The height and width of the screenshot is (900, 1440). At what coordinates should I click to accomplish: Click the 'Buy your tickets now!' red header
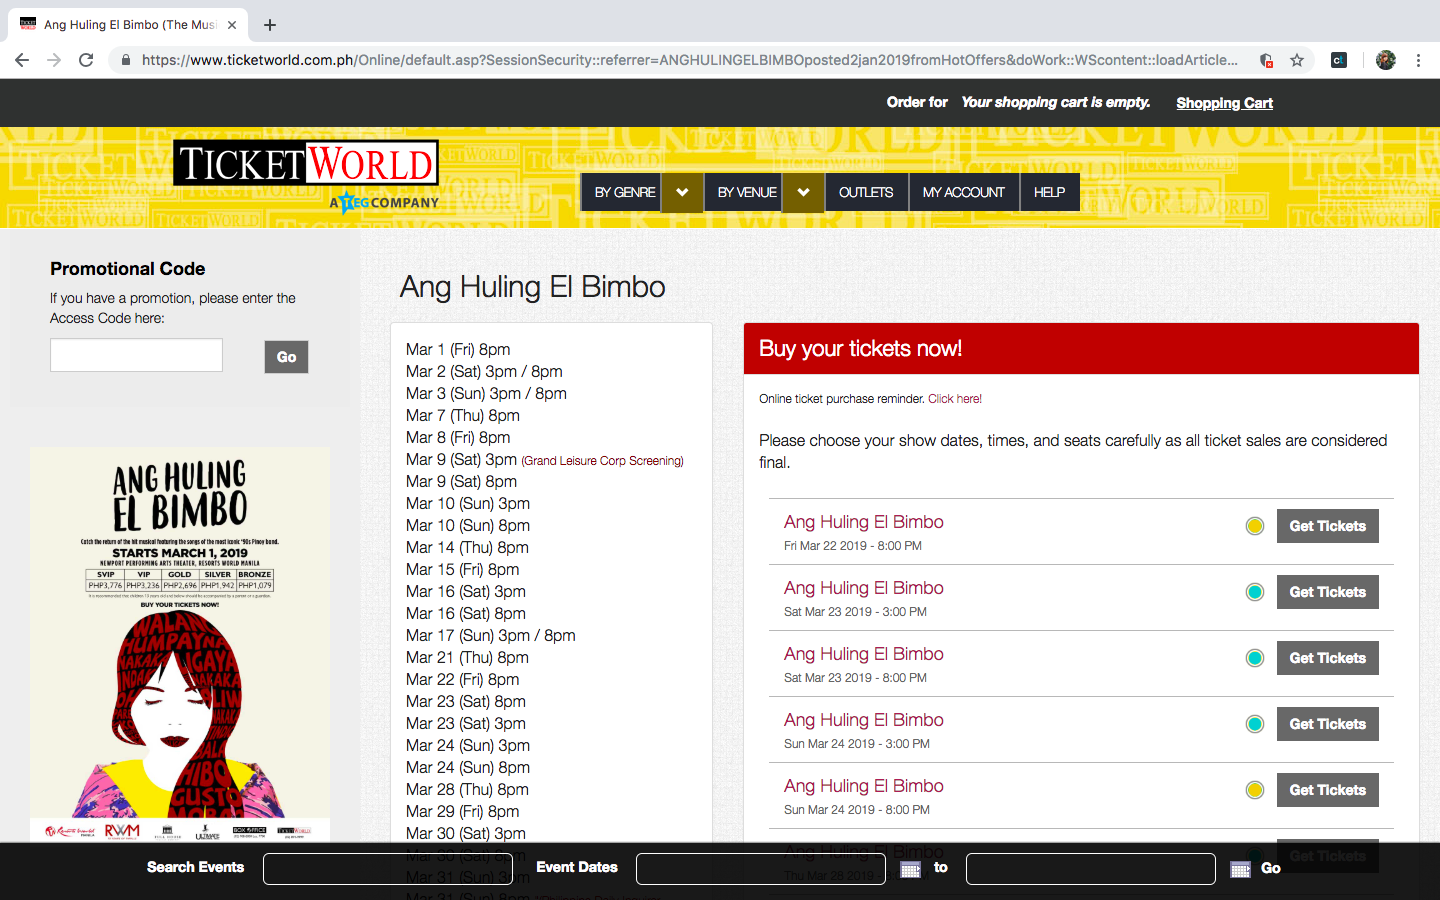coord(1081,349)
